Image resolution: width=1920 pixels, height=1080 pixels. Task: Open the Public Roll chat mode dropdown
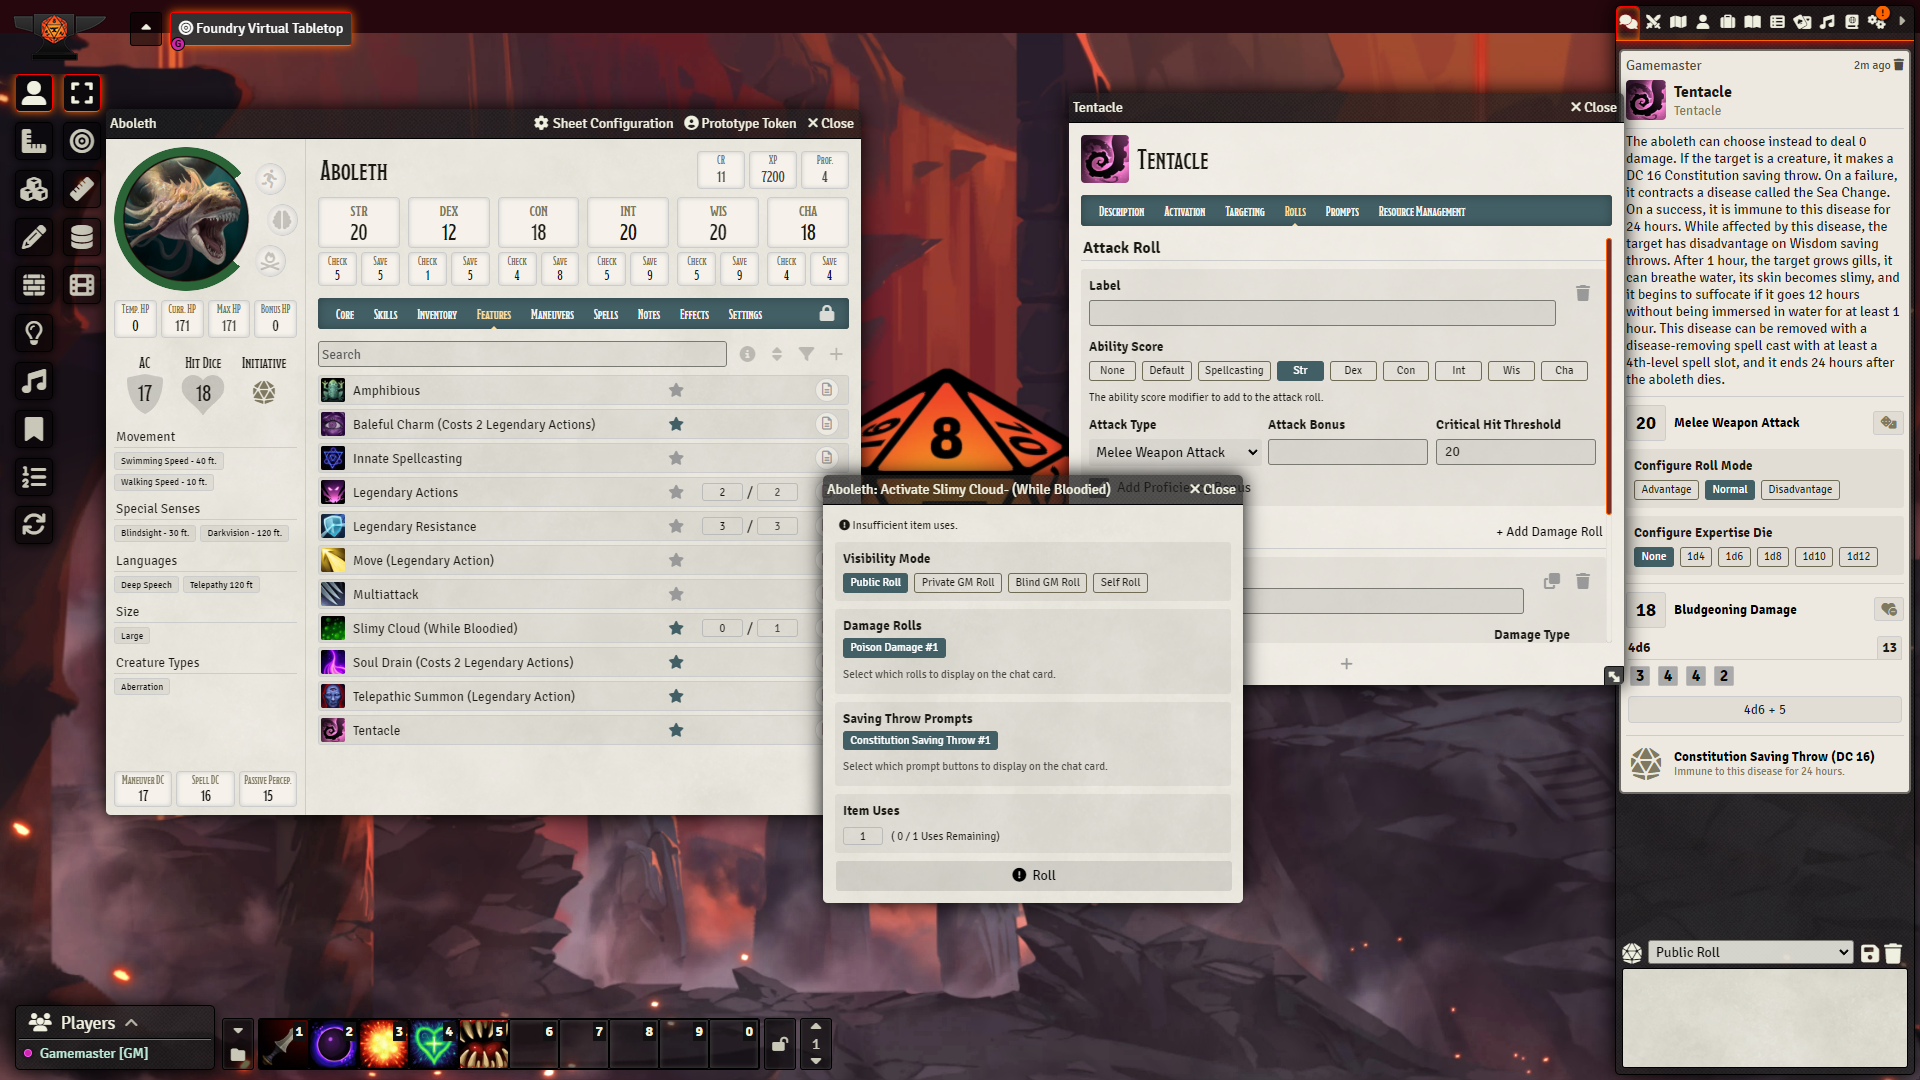click(1750, 953)
